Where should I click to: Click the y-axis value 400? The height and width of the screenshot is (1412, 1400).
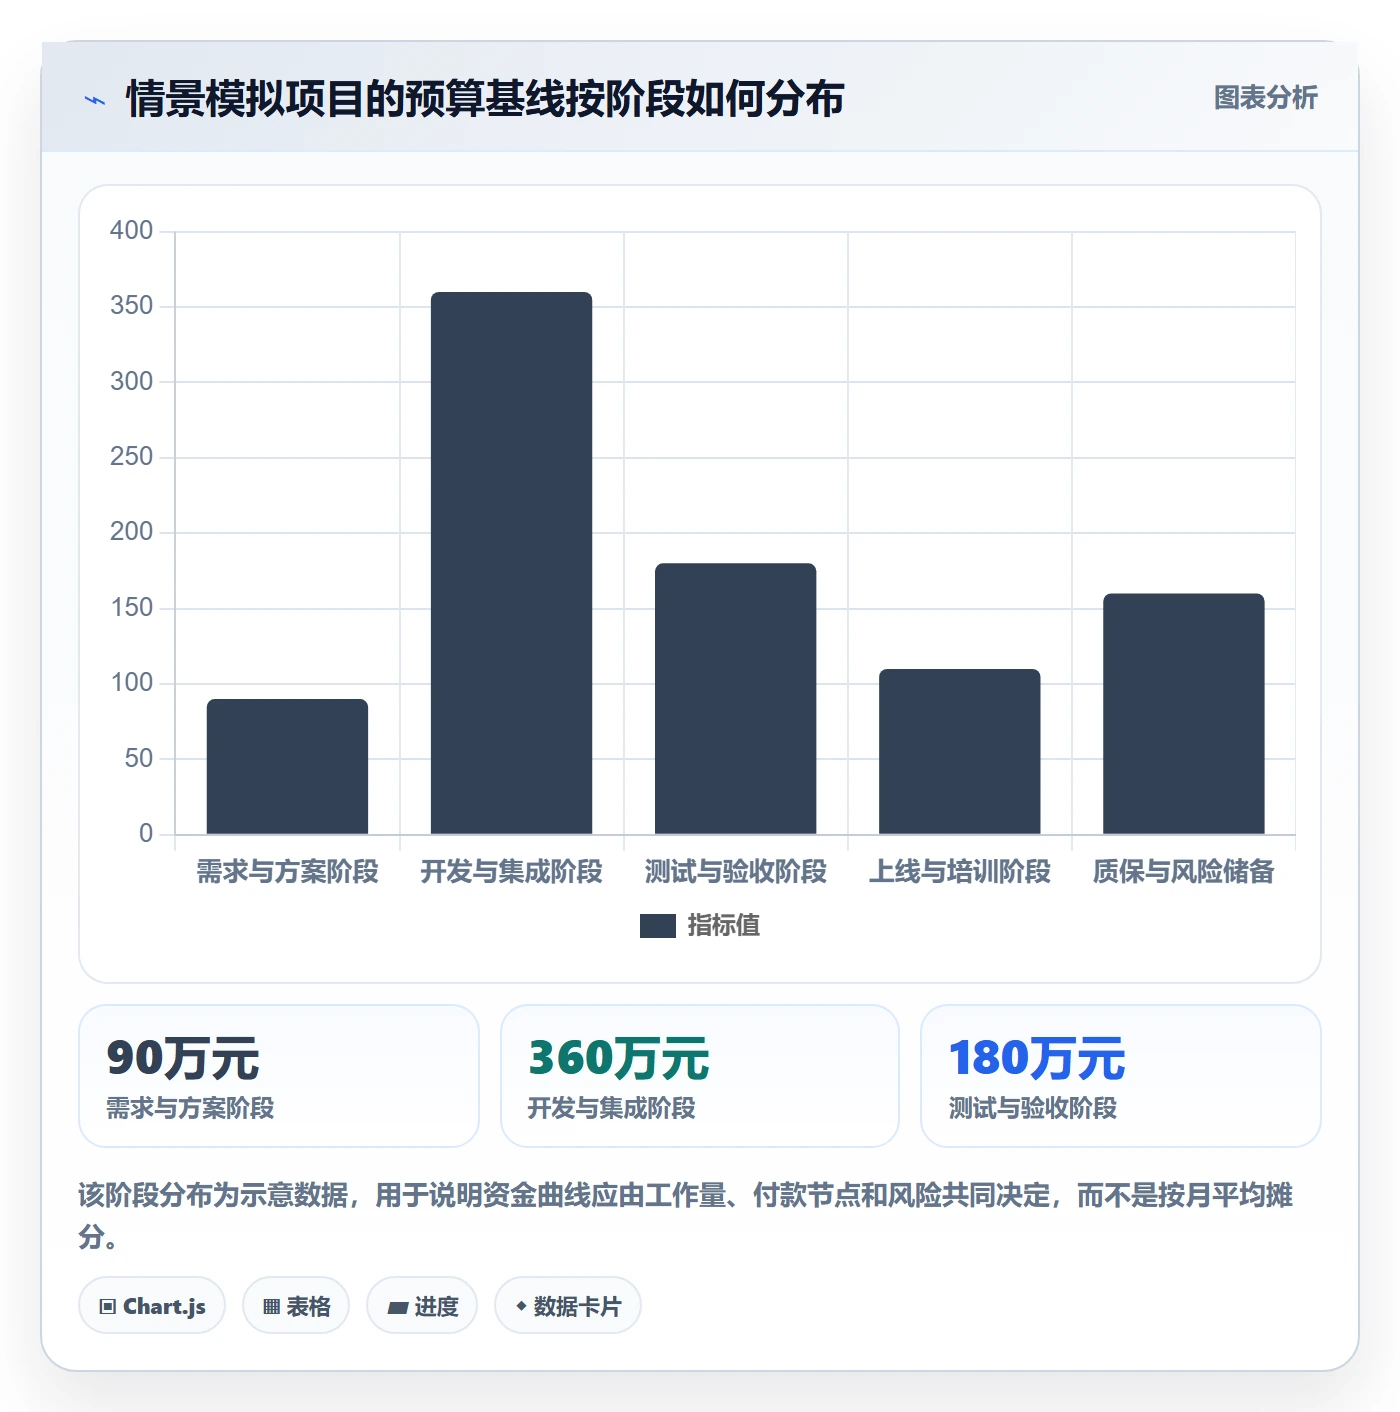tap(131, 231)
